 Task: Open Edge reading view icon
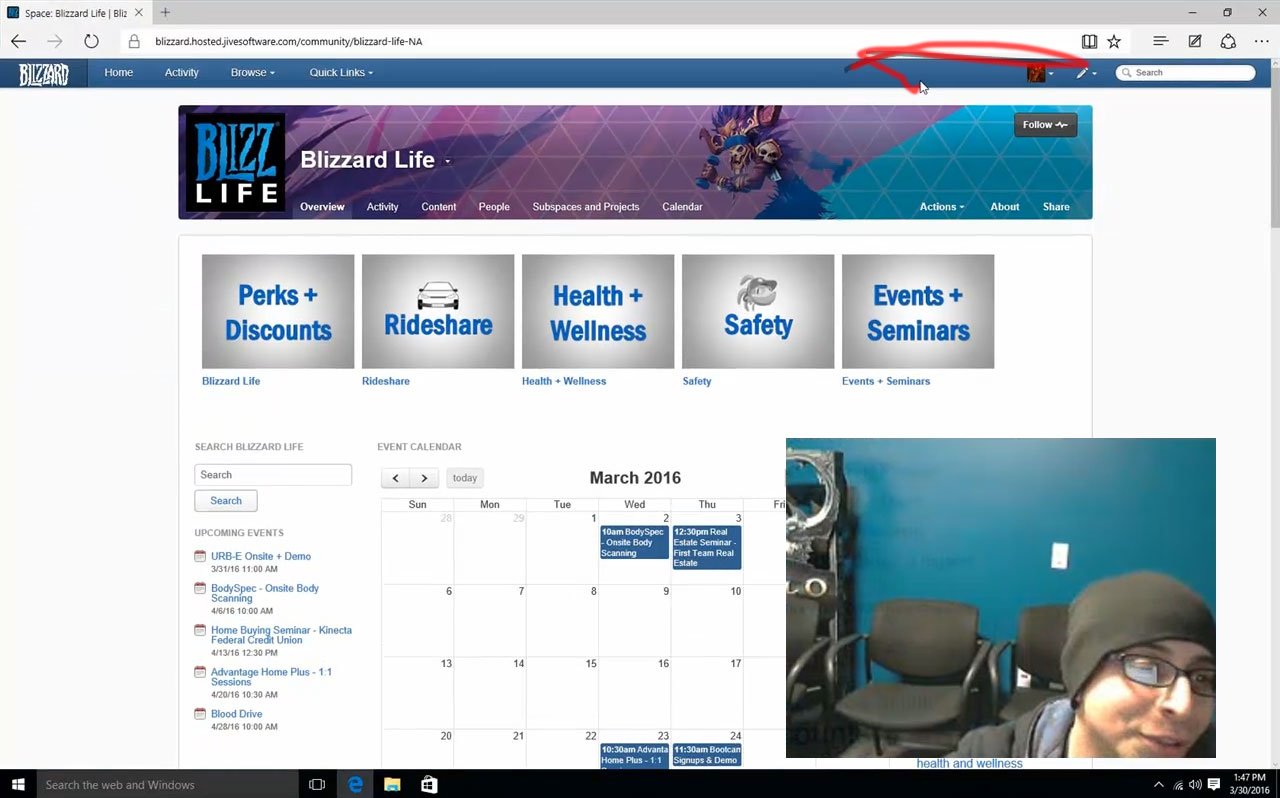point(1089,42)
